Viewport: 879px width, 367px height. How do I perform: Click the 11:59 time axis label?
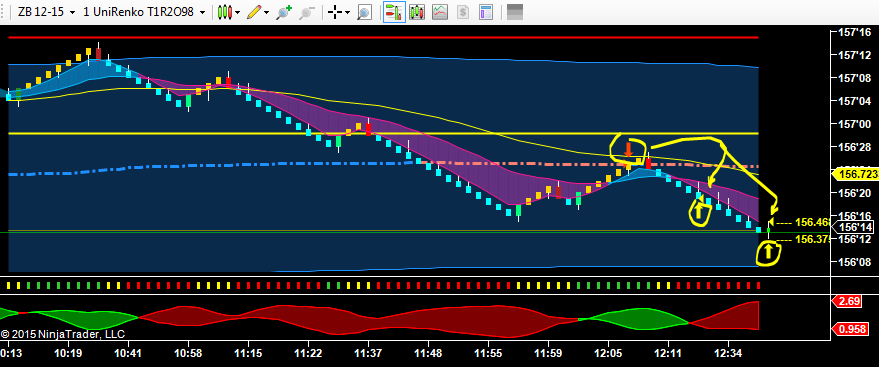[x=548, y=353]
